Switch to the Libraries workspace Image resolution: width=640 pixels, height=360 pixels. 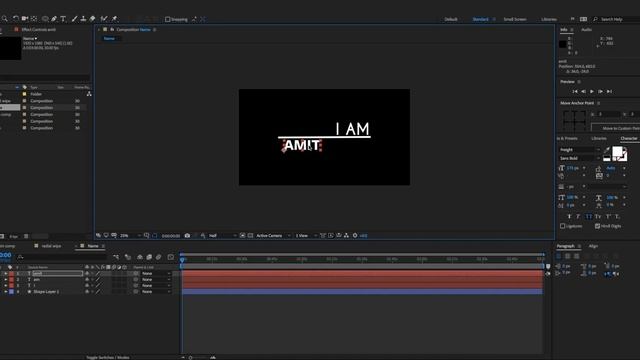(549, 19)
